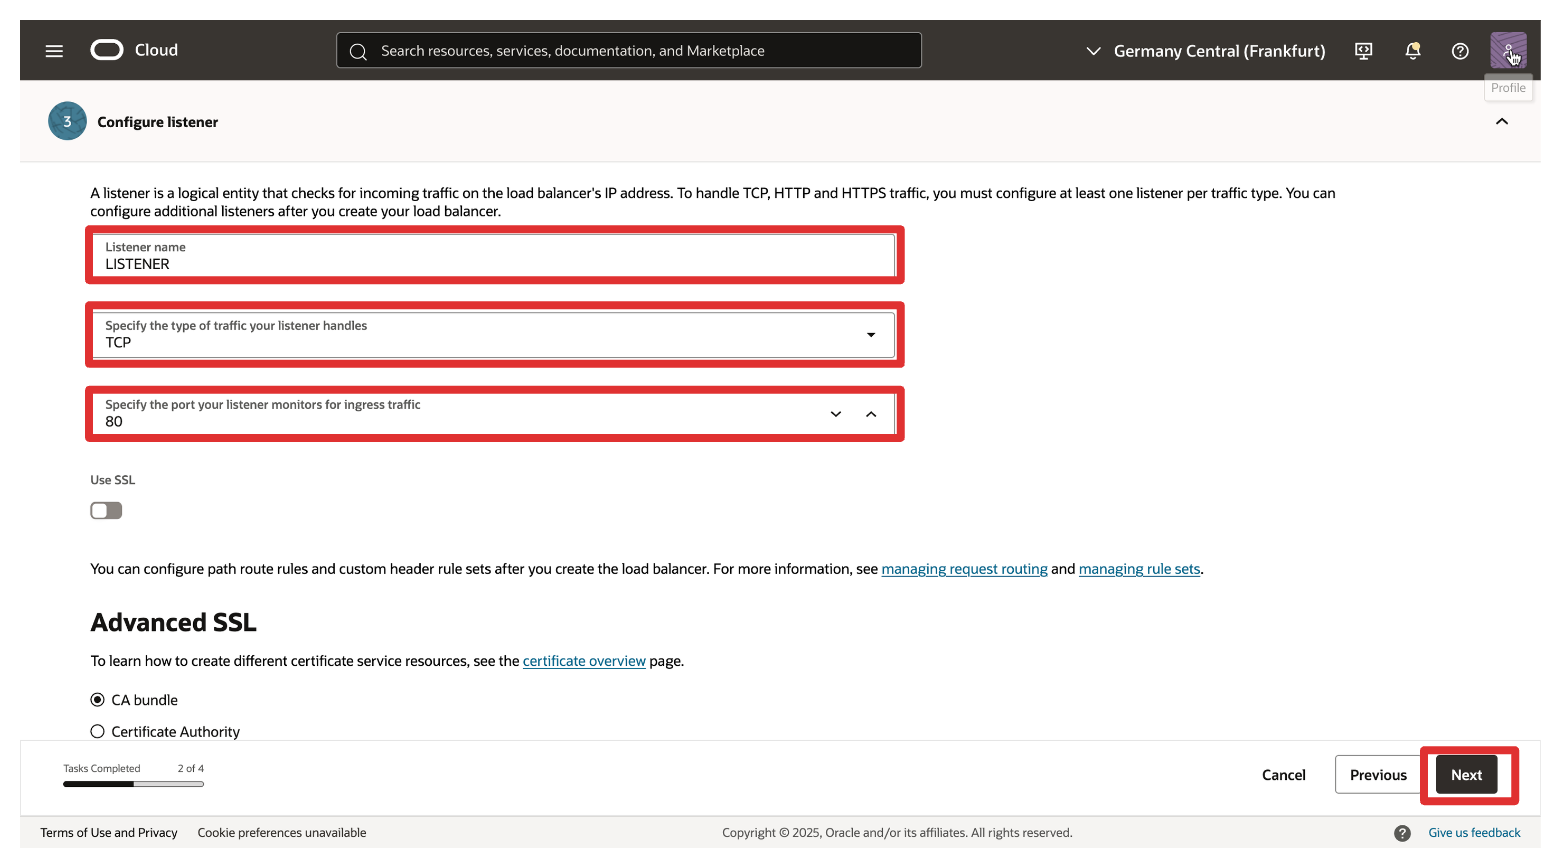Select the CA bundle radio option
Viewport: 1560px width, 868px height.
98,700
